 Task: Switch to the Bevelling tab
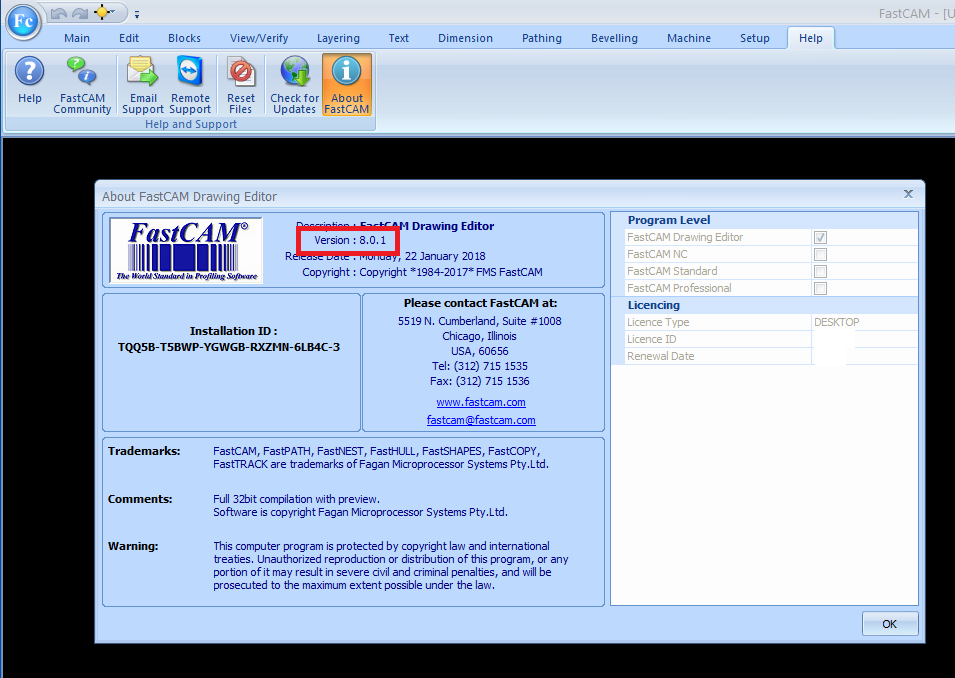614,38
